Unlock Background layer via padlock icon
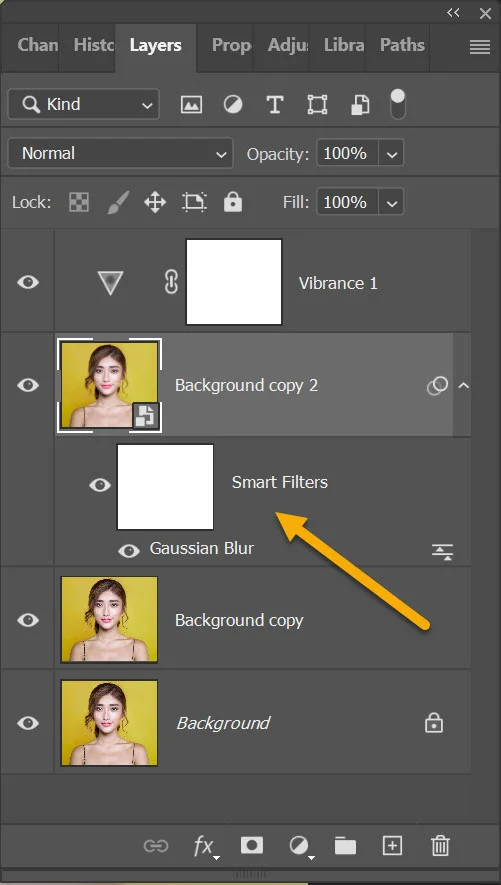This screenshot has width=501, height=885. pyautogui.click(x=434, y=724)
